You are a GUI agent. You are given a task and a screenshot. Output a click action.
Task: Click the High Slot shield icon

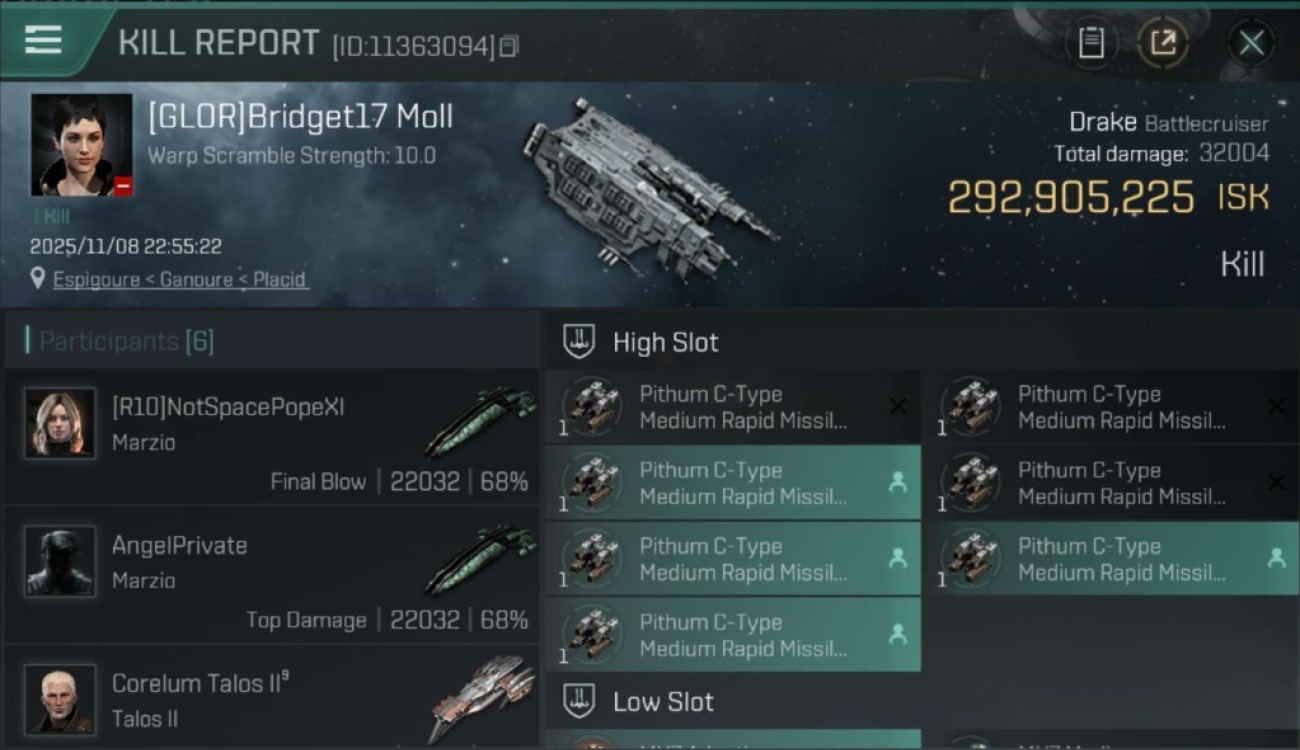[x=579, y=342]
